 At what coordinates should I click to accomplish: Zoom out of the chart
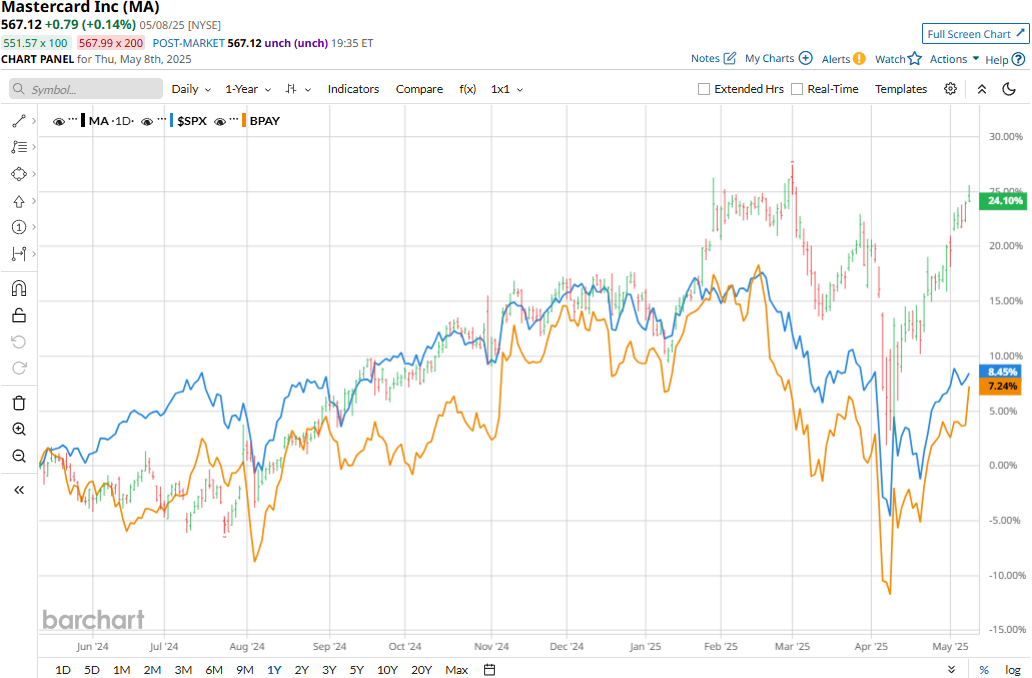[x=19, y=456]
